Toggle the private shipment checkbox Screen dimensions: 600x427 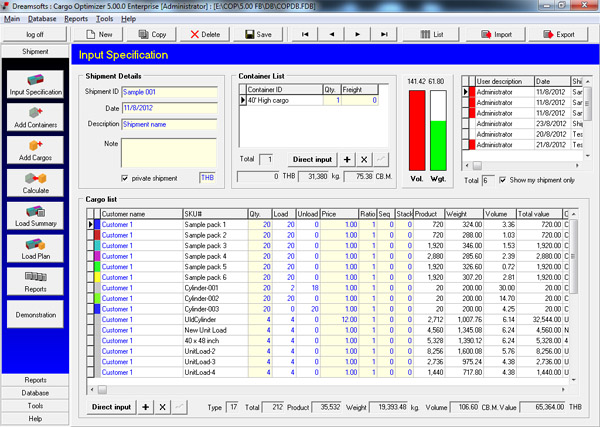tap(124, 178)
